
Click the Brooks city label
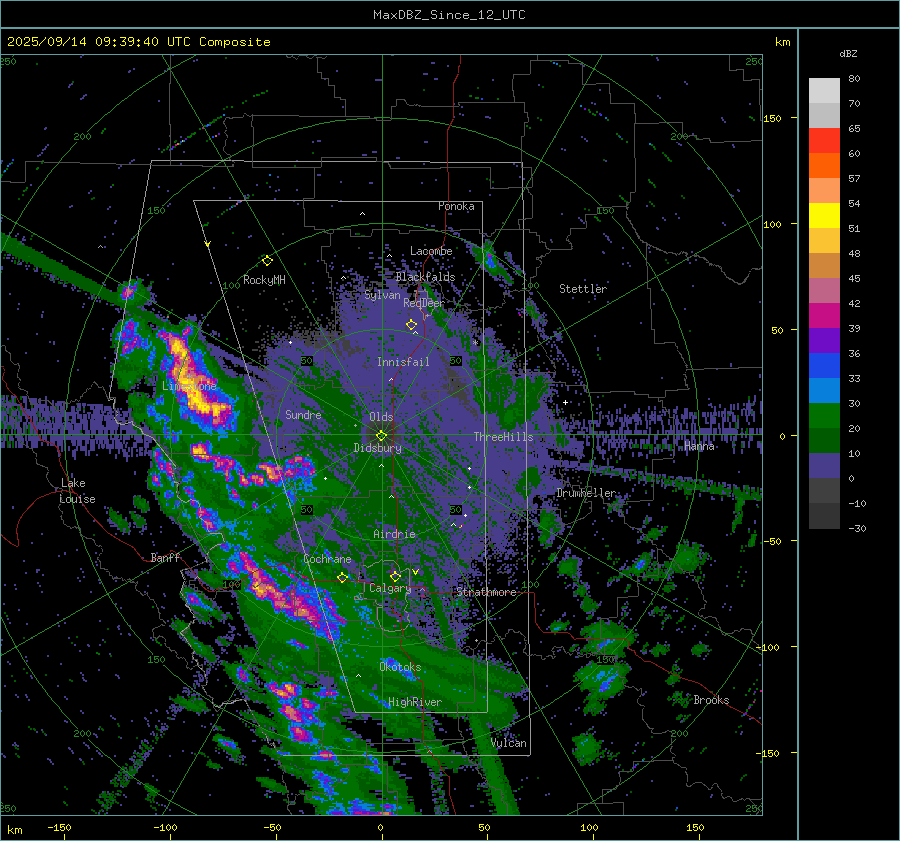[711, 700]
